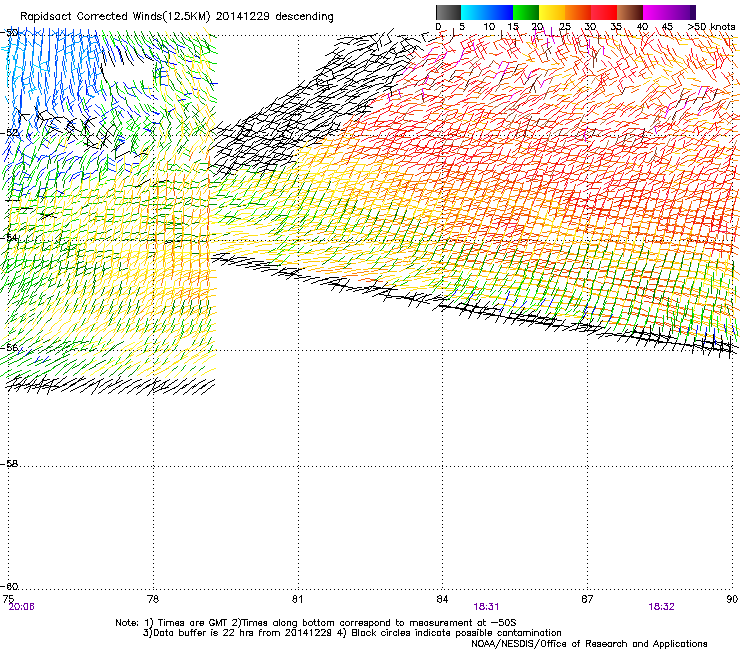Click the latitude -54 axis label
Image resolution: width=740 pixels, height=650 pixels.
point(9,237)
